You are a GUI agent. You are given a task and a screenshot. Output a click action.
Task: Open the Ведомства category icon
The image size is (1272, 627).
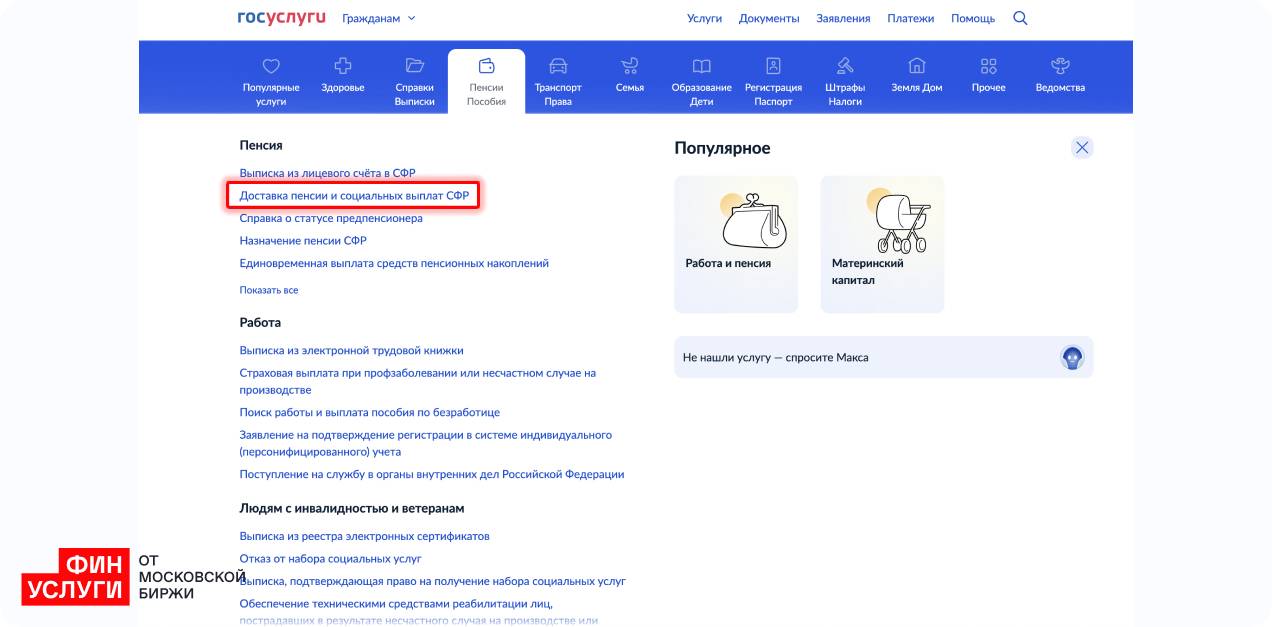point(1060,67)
